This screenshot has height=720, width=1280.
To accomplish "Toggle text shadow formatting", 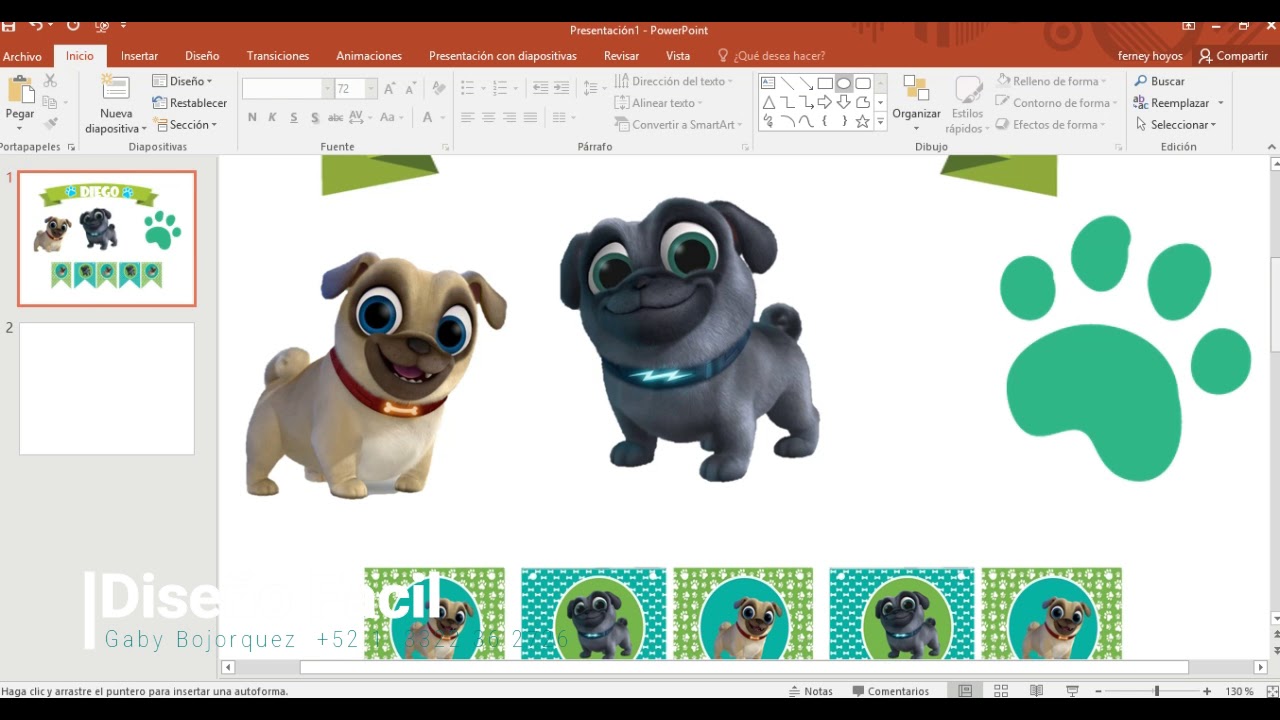I will pyautogui.click(x=315, y=117).
